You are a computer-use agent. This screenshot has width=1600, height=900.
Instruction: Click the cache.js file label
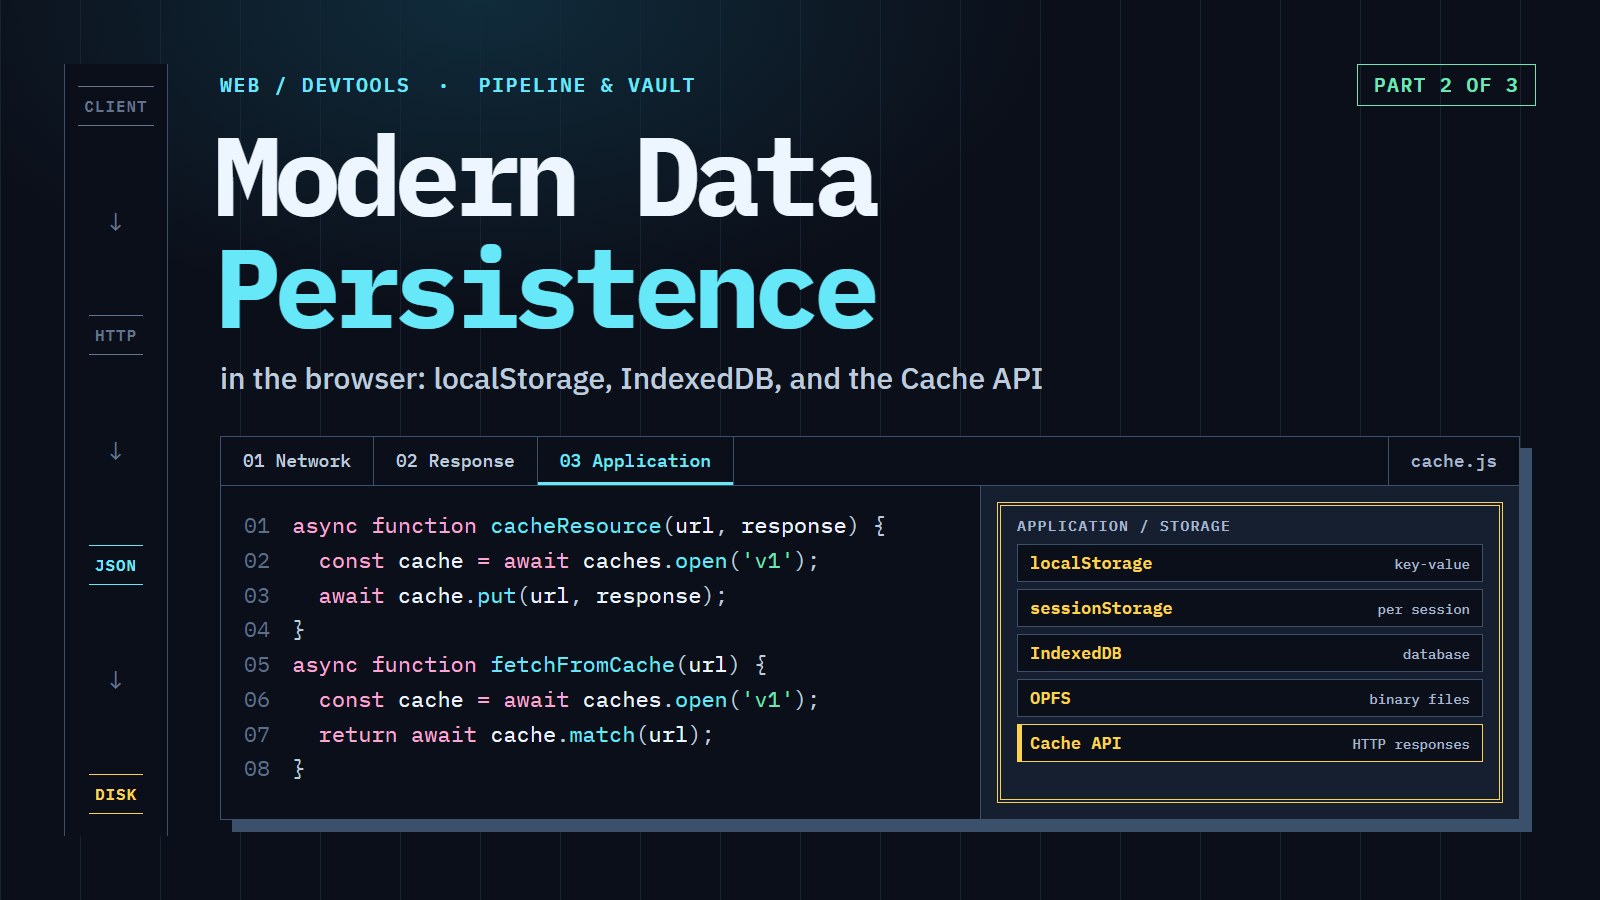point(1454,461)
